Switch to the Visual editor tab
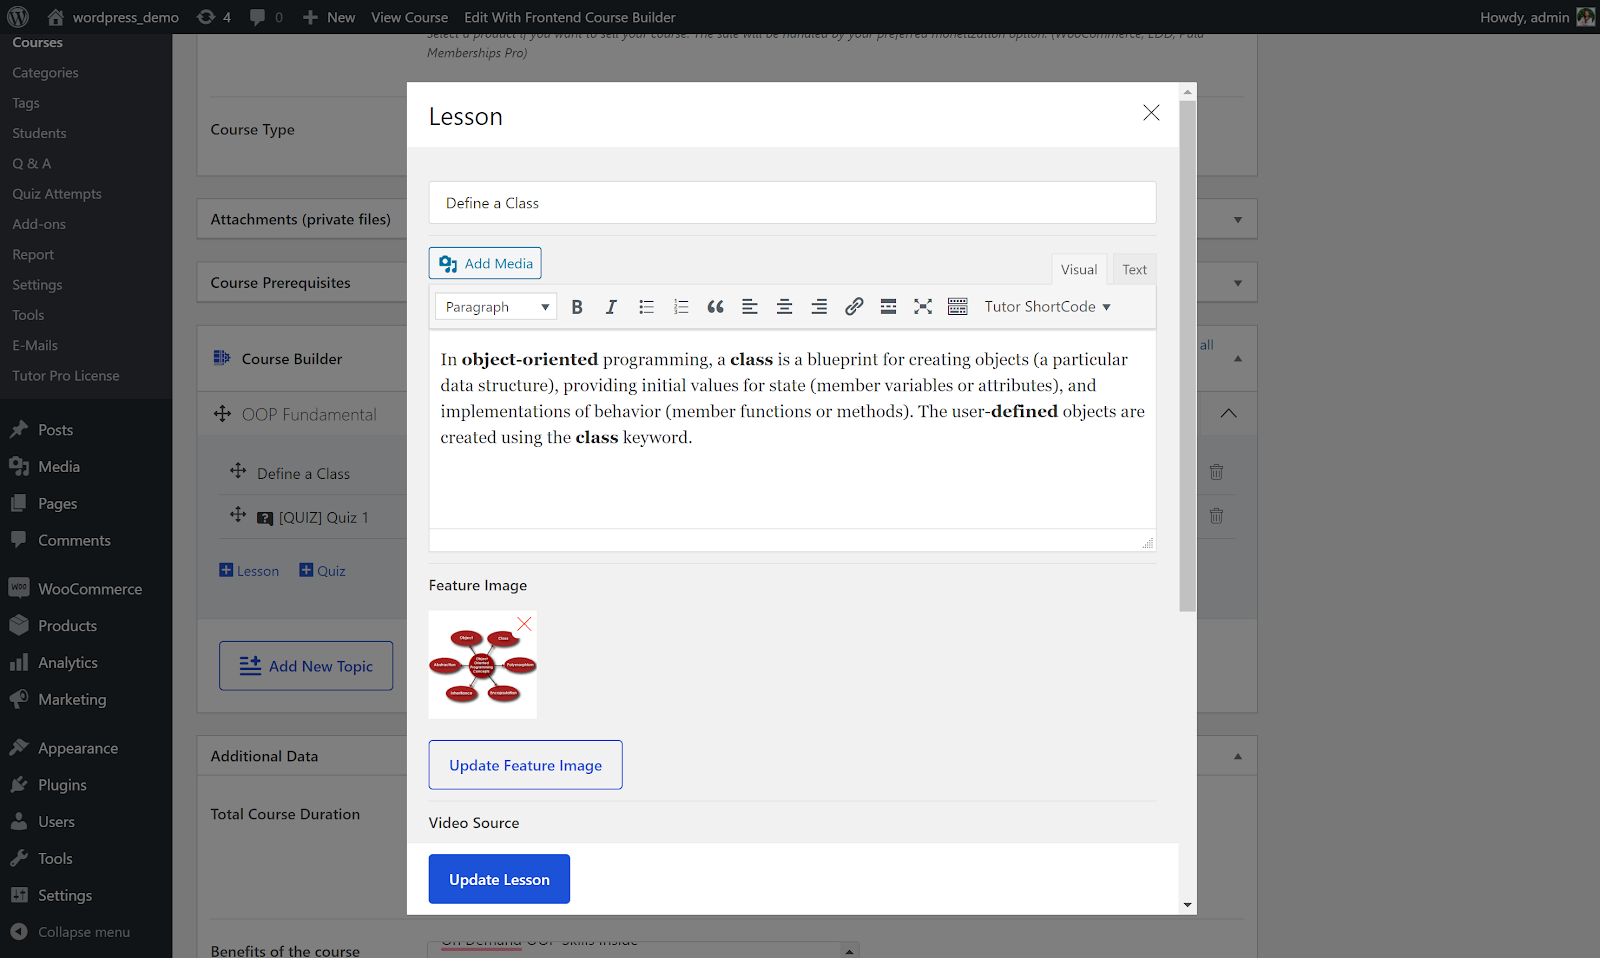This screenshot has width=1600, height=958. click(x=1079, y=270)
